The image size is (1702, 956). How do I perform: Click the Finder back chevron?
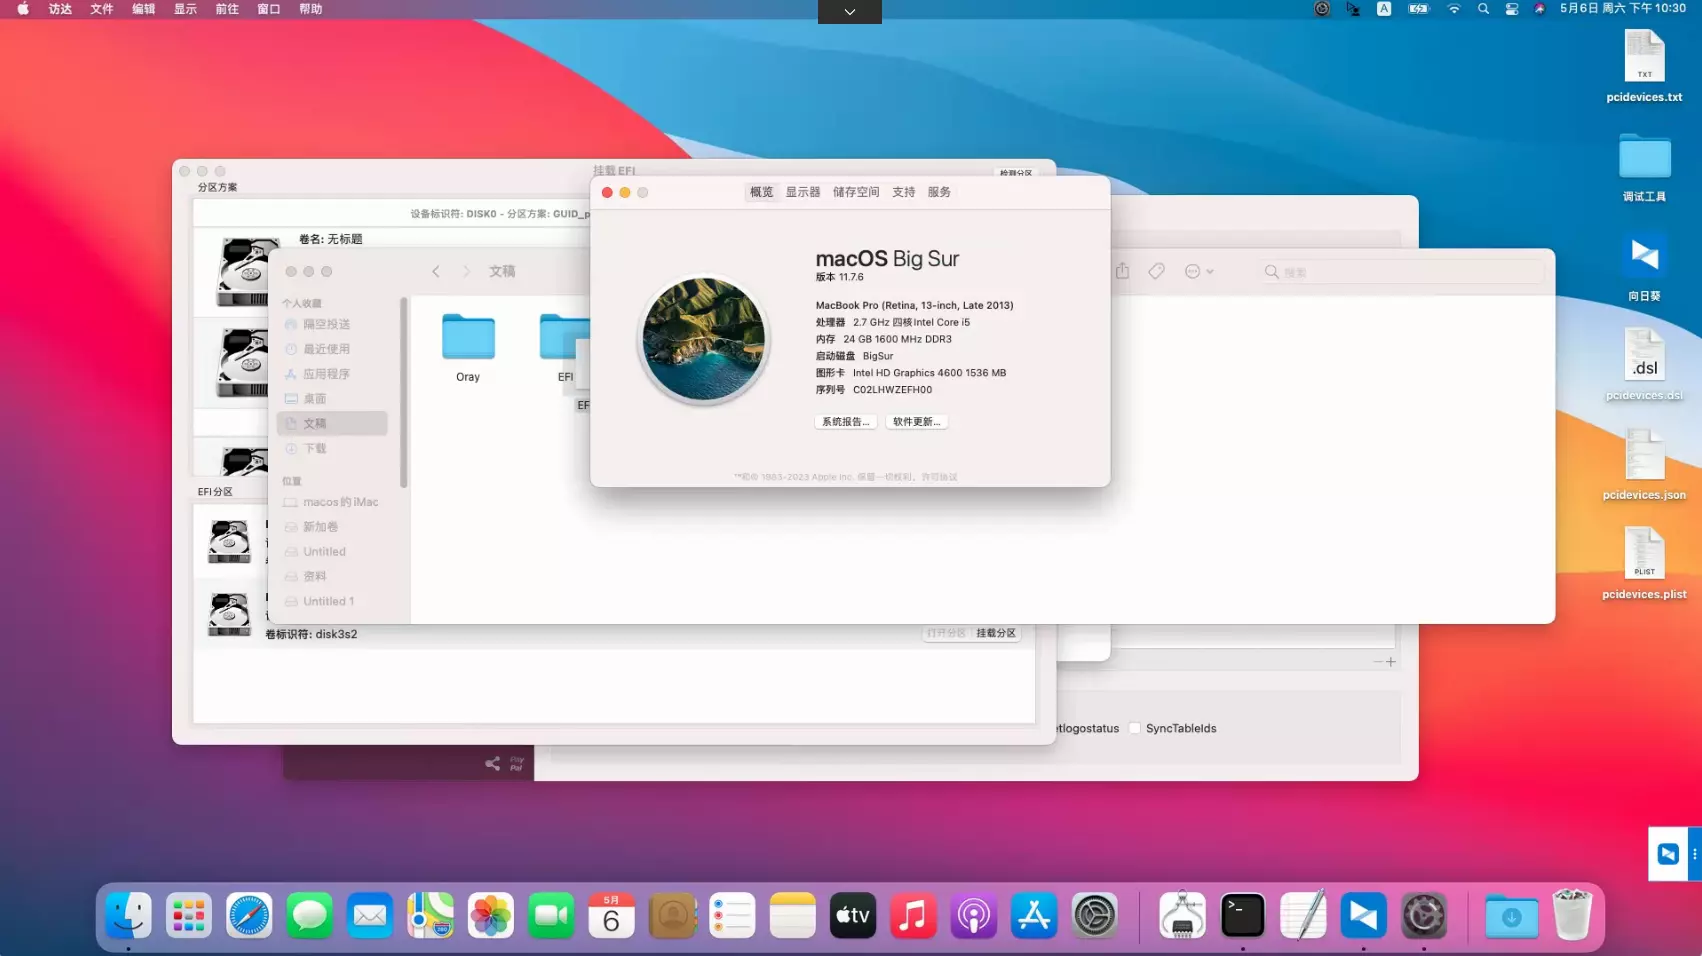pos(436,271)
